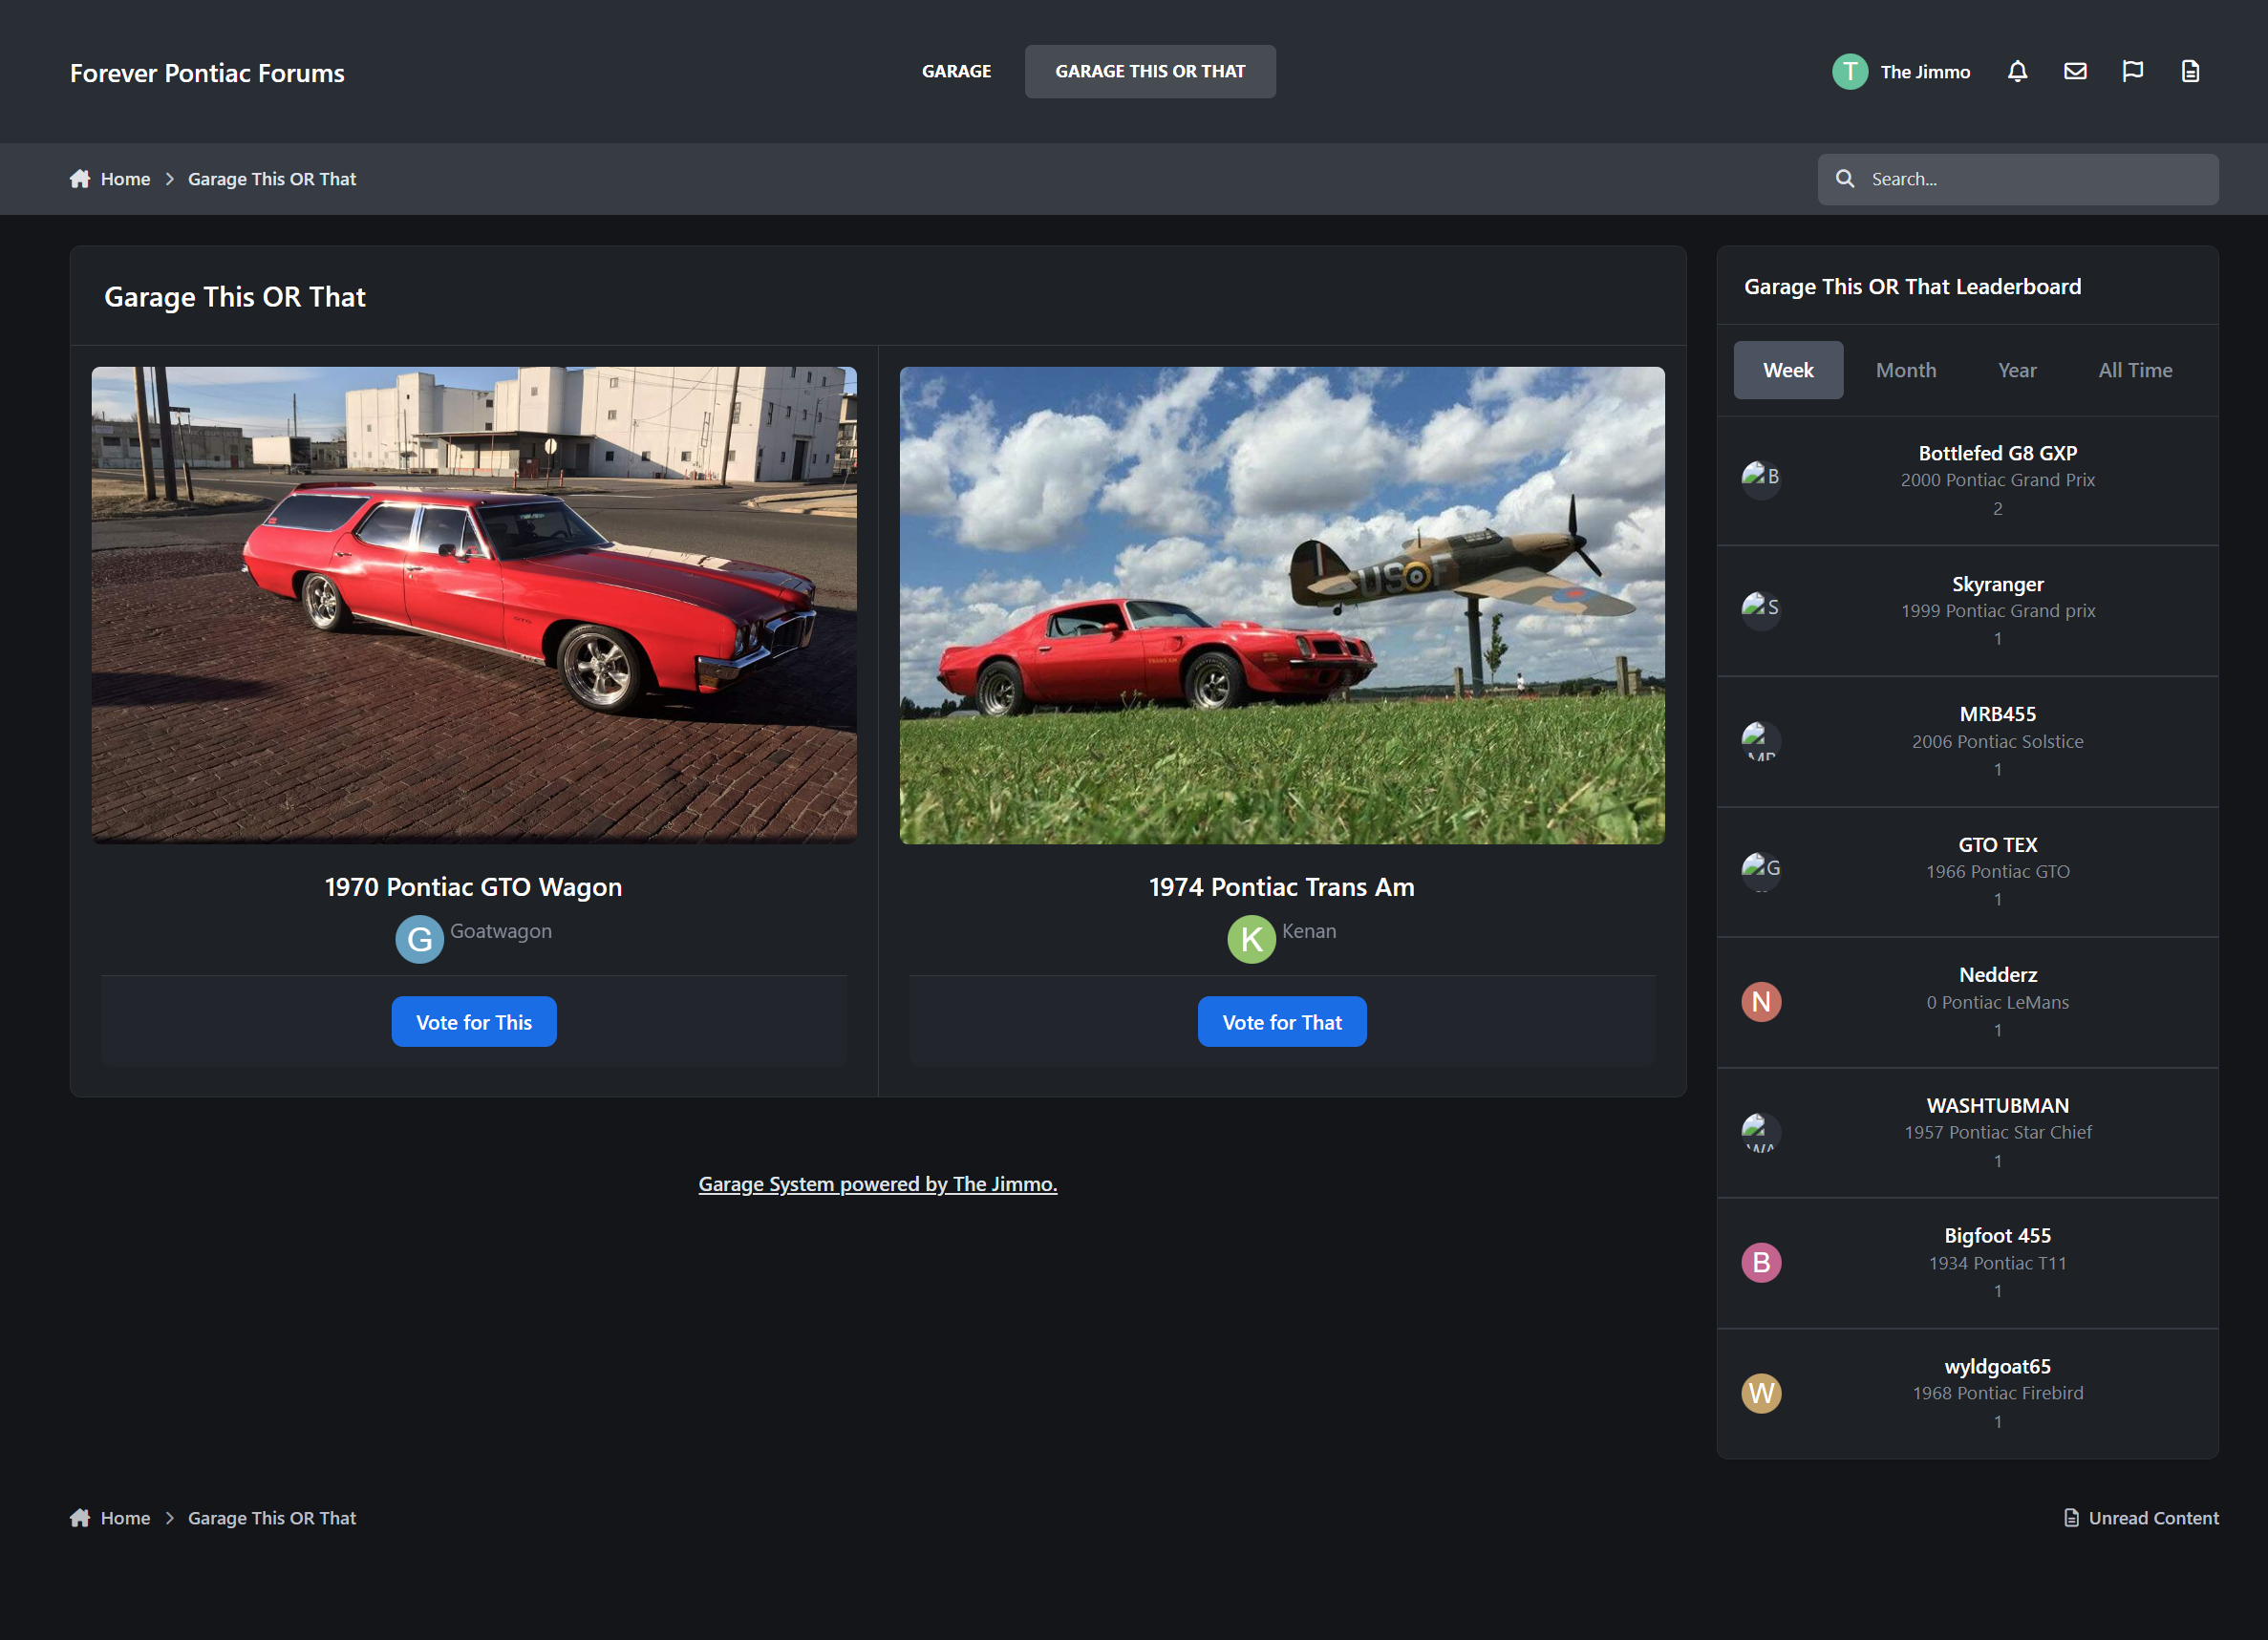Click Garage This OR That in top breadcrumb
Screen dimensions: 2268x1640
[x=272, y=179]
